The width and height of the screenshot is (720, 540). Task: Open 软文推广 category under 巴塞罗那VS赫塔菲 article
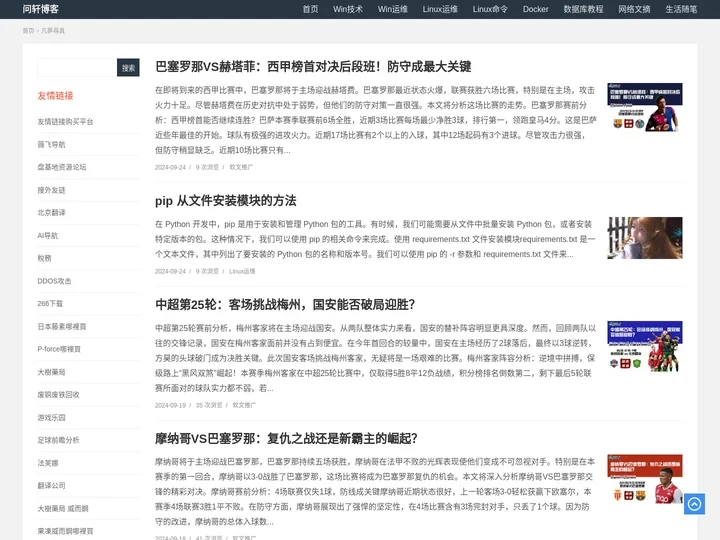tap(241, 167)
